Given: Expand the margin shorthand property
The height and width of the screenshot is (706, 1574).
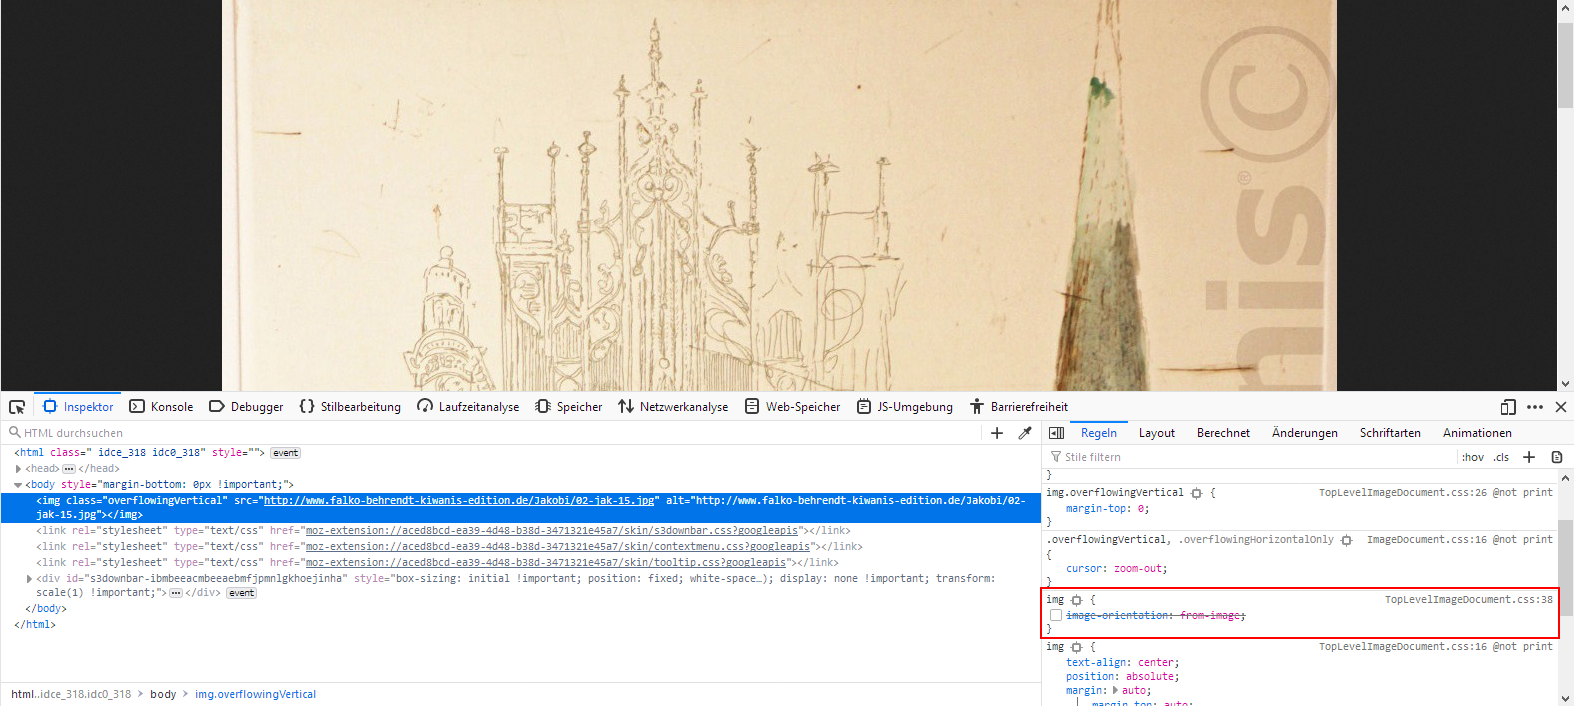Looking at the screenshot, I should [1116, 690].
